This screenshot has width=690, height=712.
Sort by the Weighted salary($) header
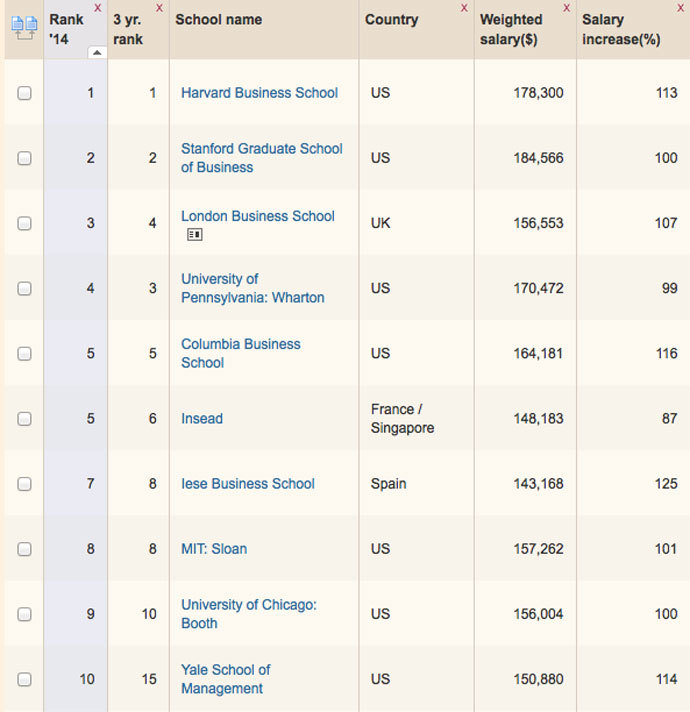[x=511, y=29]
